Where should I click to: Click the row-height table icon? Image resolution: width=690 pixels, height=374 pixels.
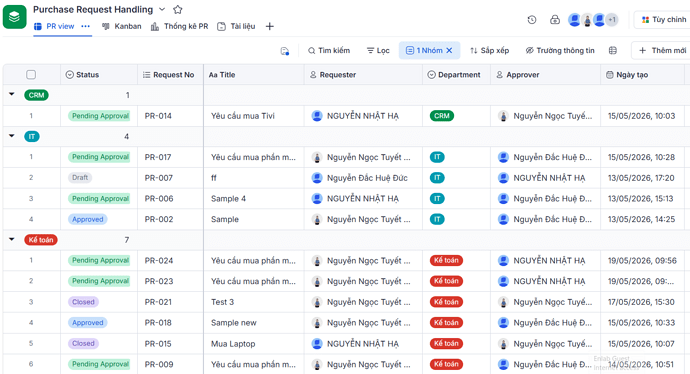613,51
